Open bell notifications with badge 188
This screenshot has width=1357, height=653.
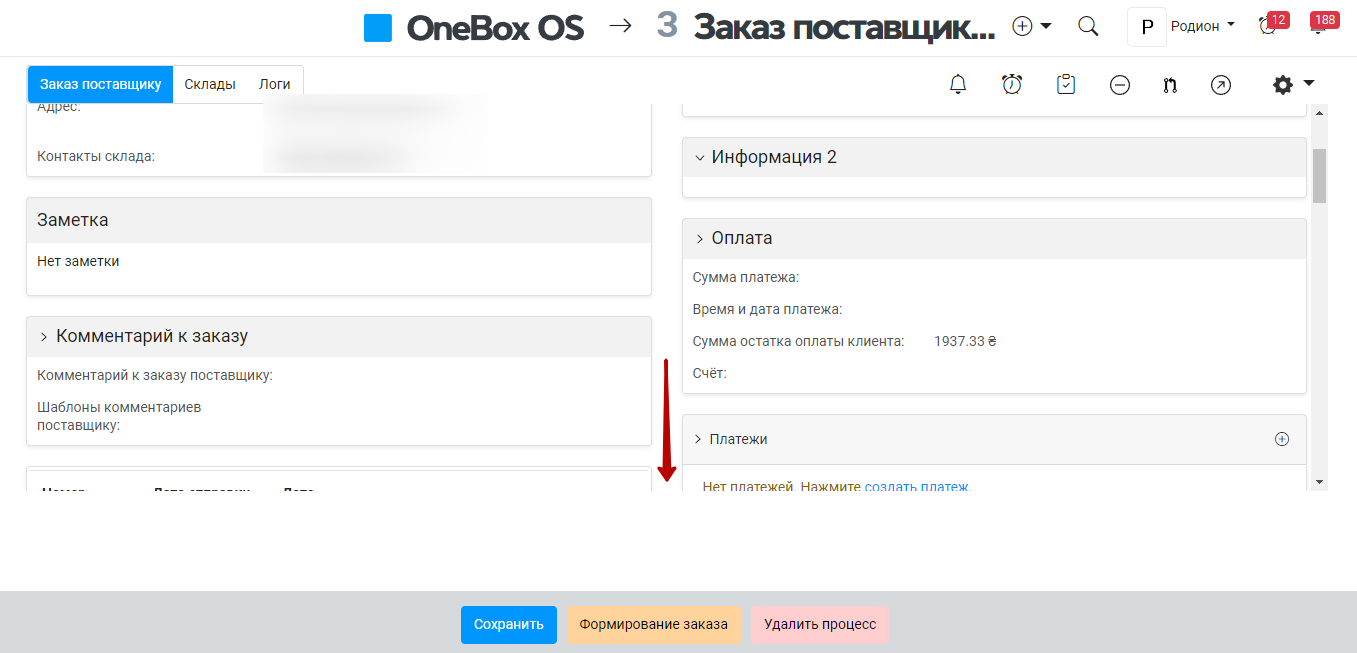[1319, 27]
